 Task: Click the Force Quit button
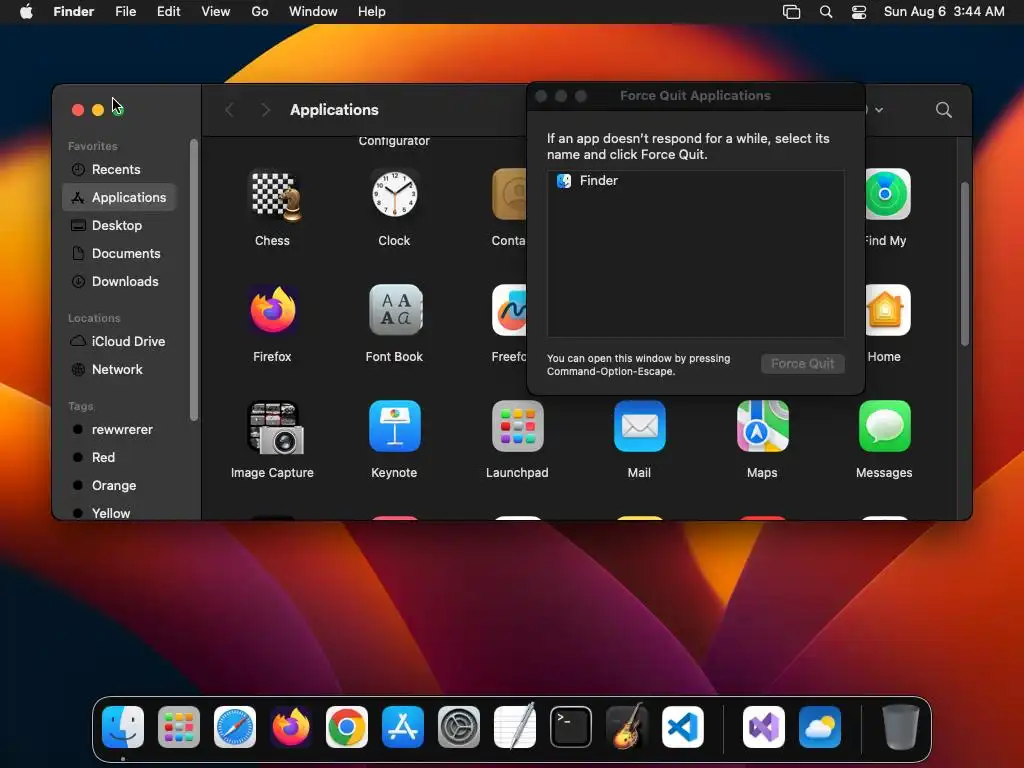click(803, 364)
